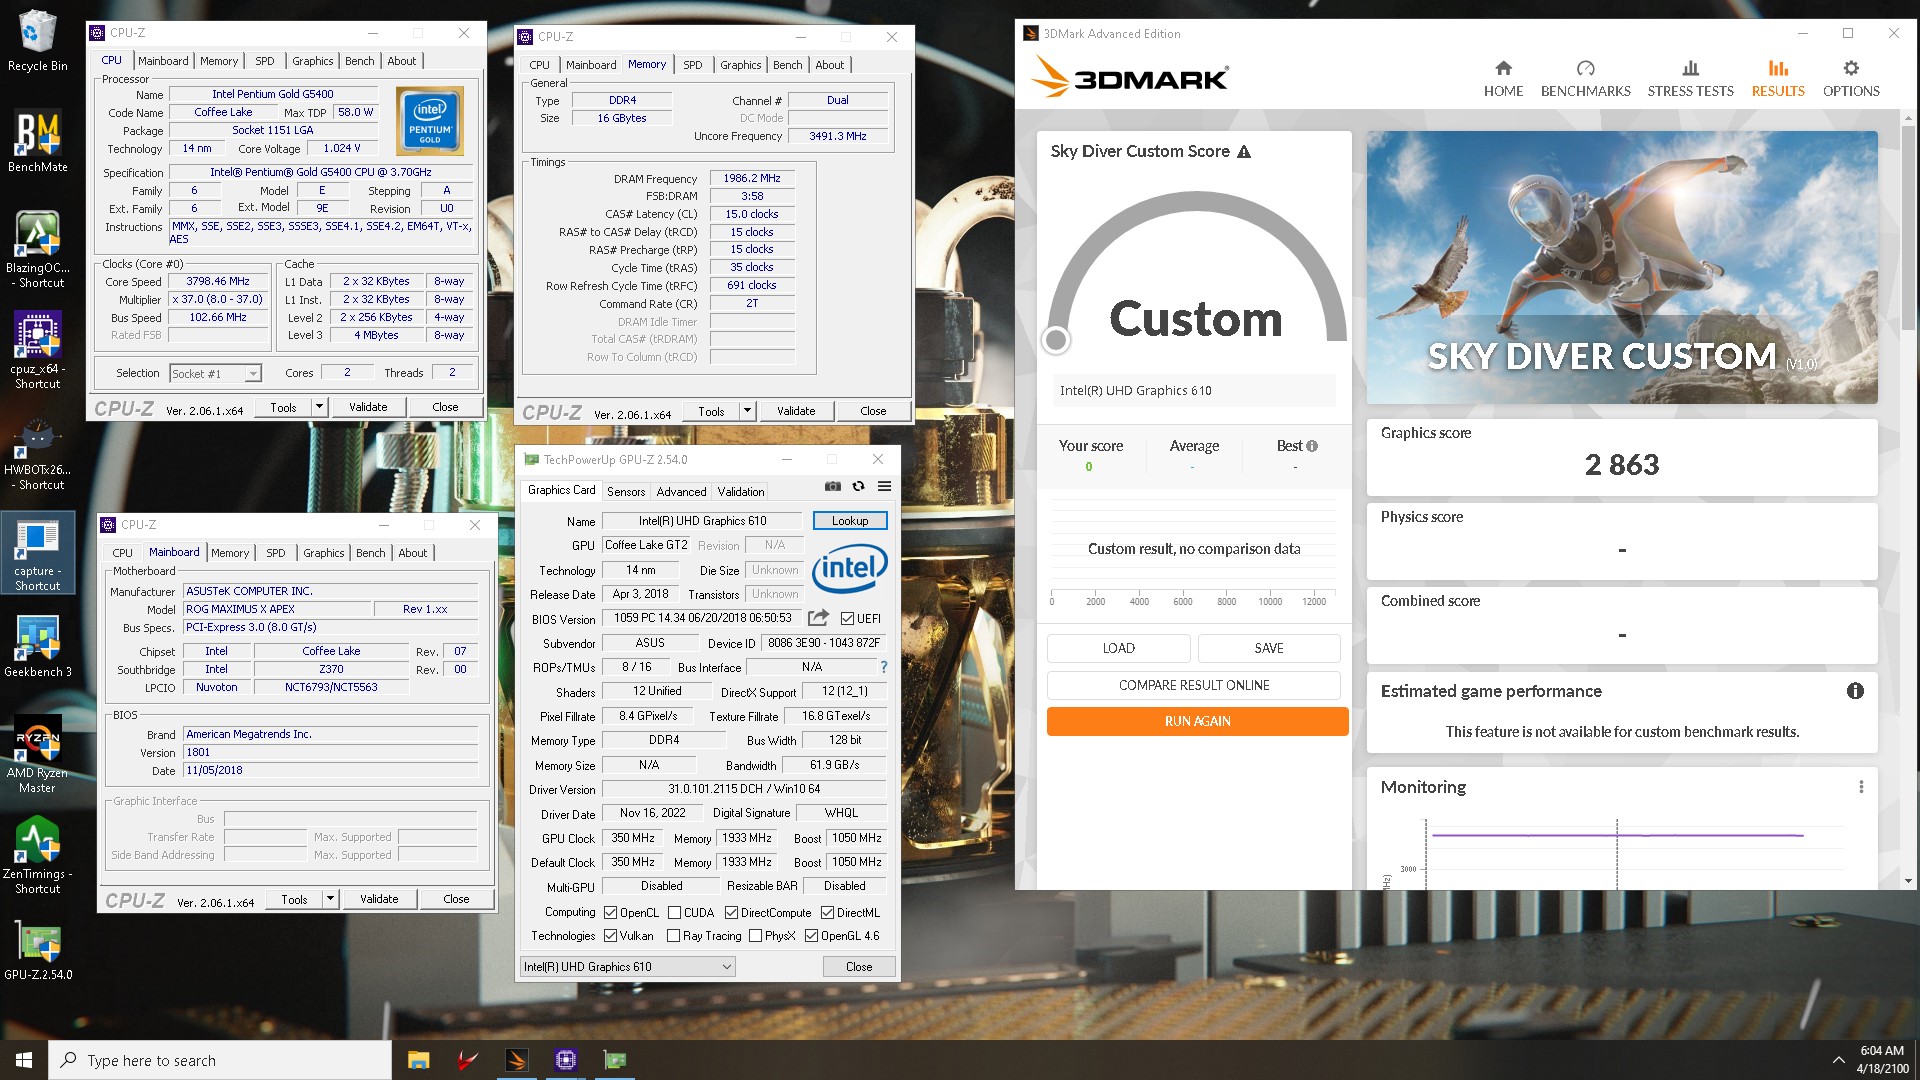Viewport: 1920px width, 1080px height.
Task: Click the Sky Diver Custom banner image
Action: click(x=1622, y=267)
